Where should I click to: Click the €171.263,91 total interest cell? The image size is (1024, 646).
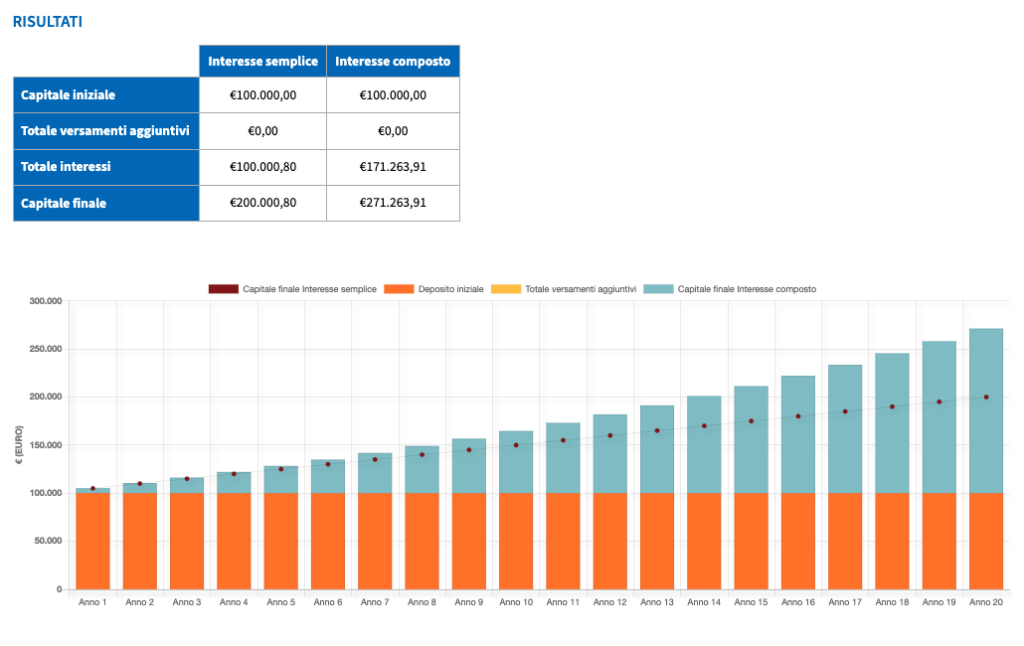click(393, 167)
